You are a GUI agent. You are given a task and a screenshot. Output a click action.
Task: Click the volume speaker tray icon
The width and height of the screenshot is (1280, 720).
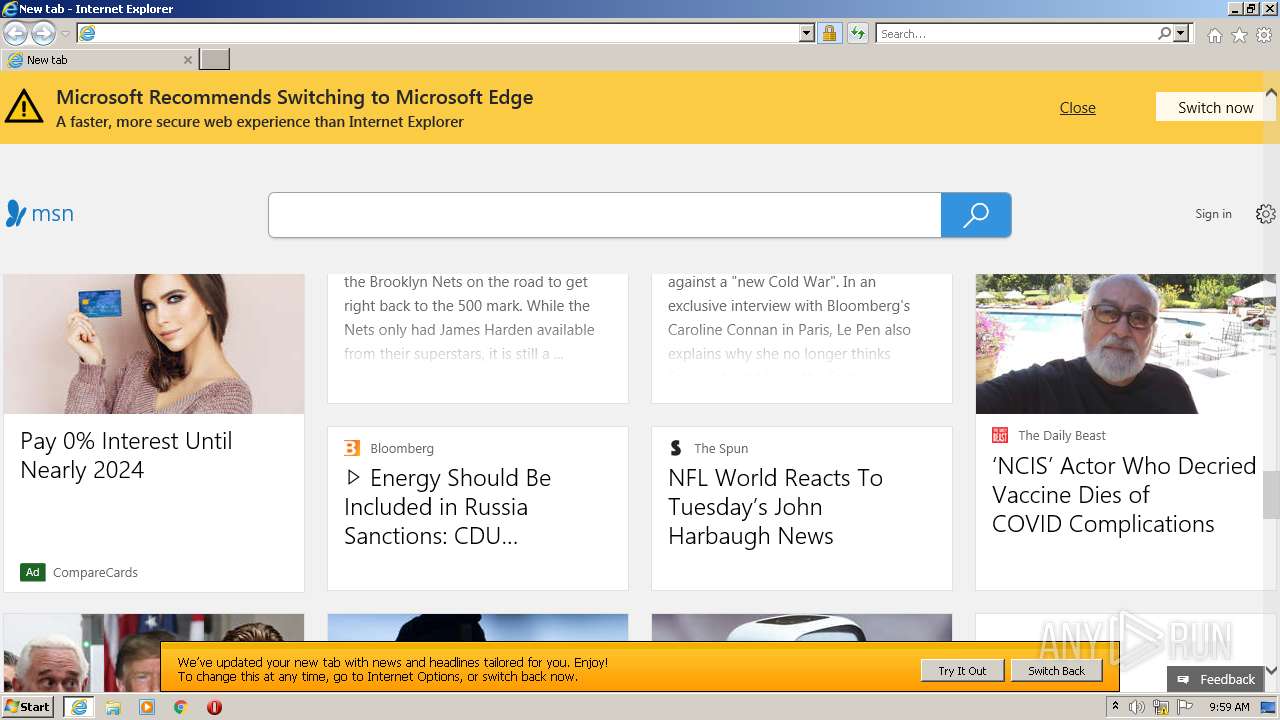tap(1137, 707)
